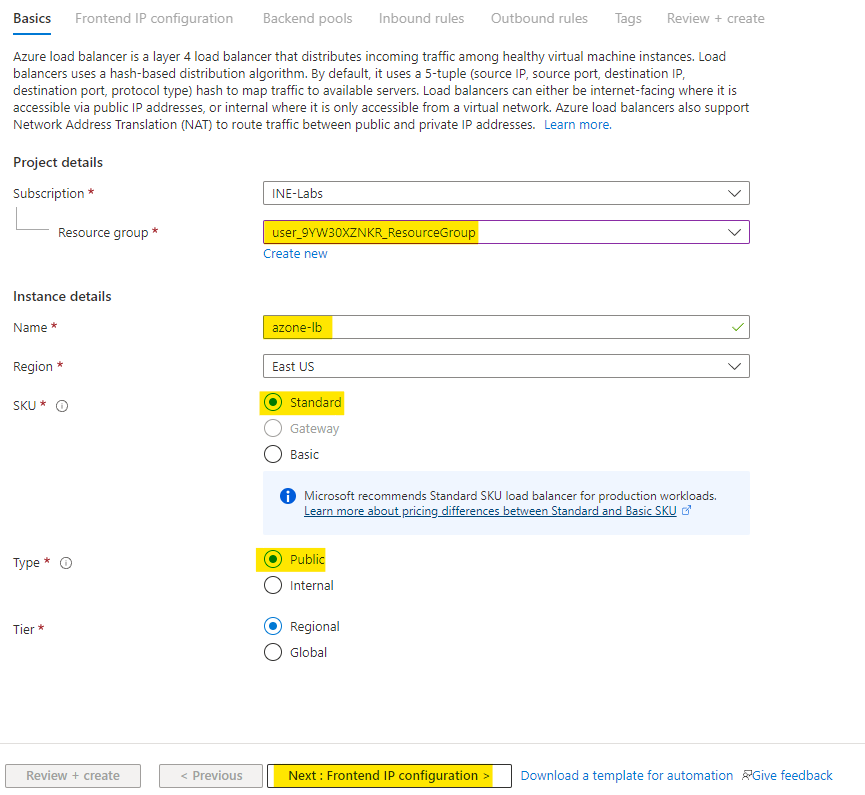Open Download a template for automation link
Viewport: 865px width, 795px height.
[x=626, y=776]
